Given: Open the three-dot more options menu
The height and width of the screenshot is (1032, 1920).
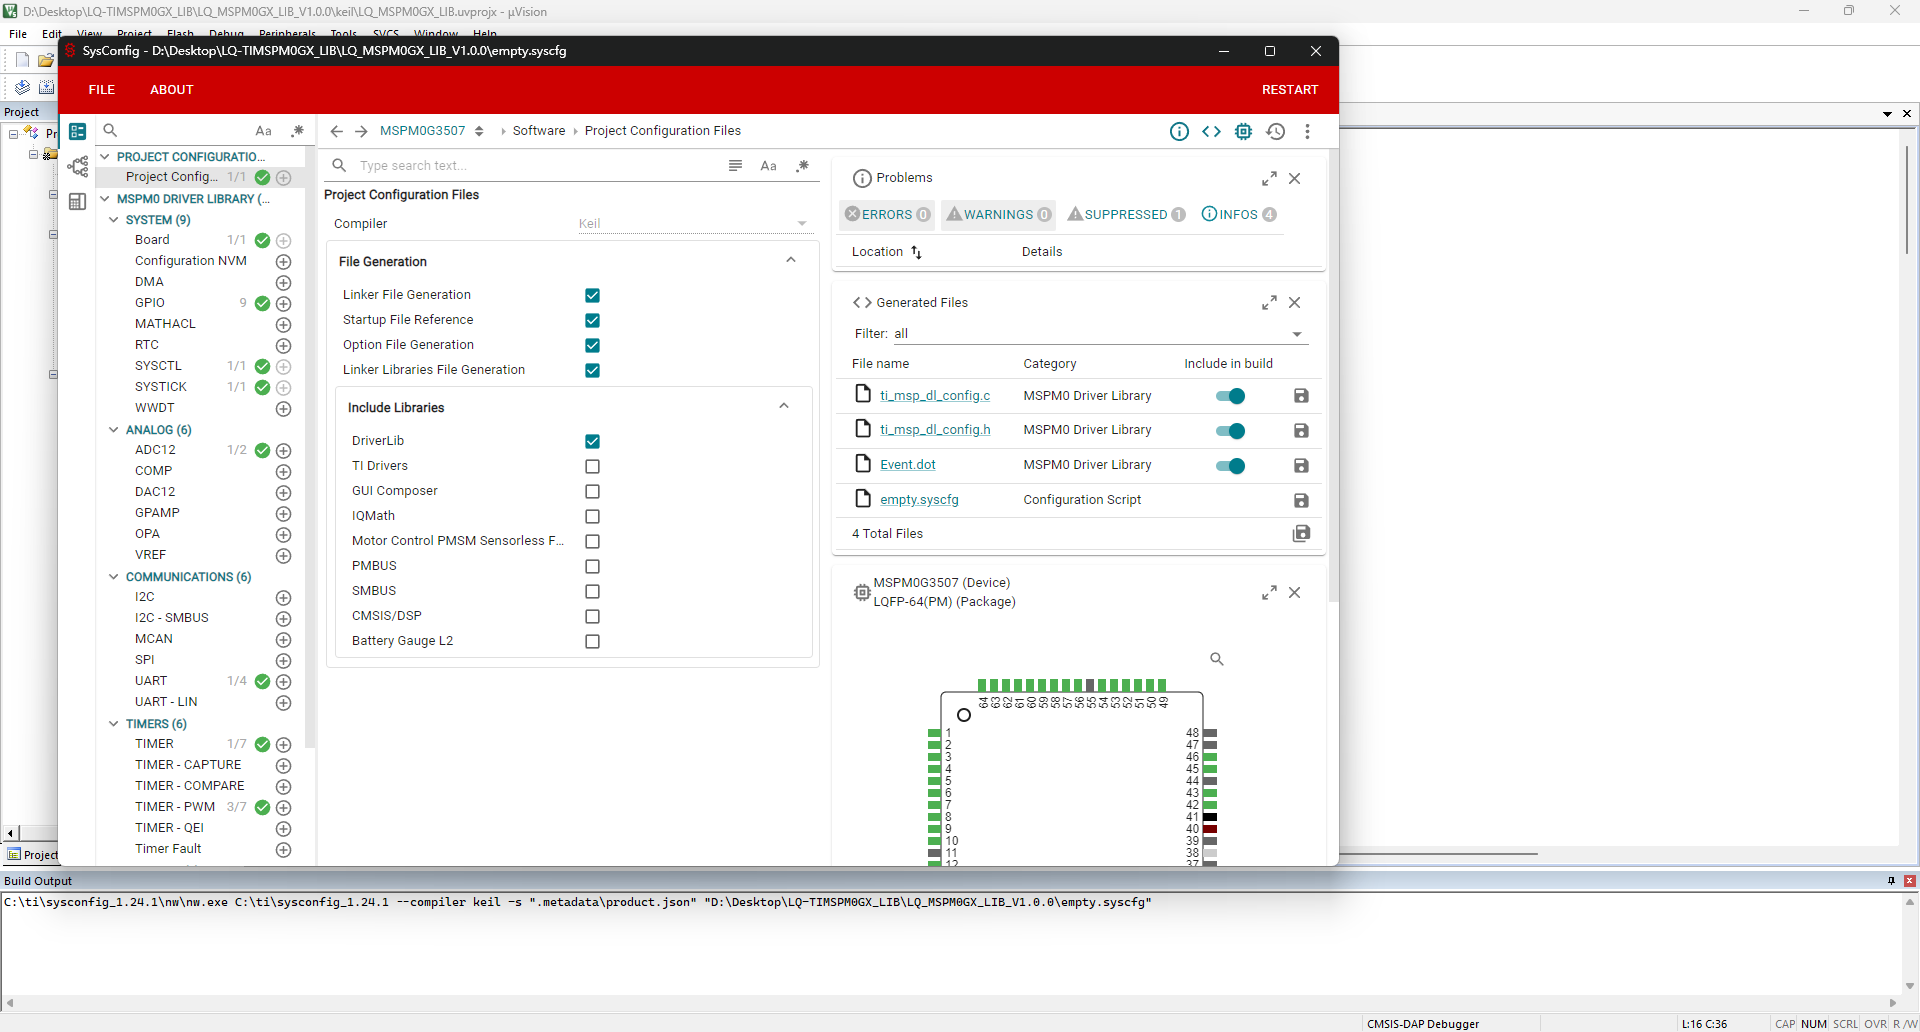Looking at the screenshot, I should pyautogui.click(x=1307, y=131).
